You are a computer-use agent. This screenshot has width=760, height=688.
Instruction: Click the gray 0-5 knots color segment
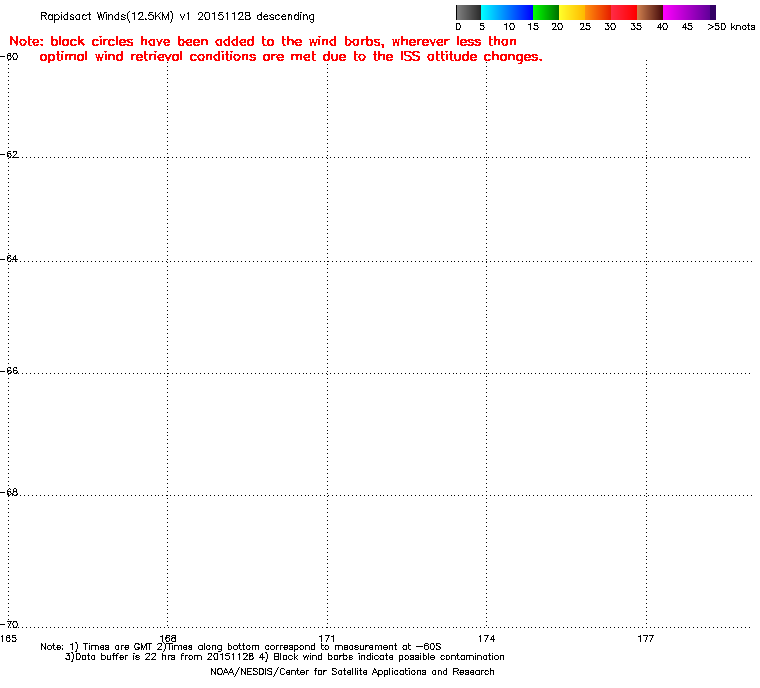[468, 12]
